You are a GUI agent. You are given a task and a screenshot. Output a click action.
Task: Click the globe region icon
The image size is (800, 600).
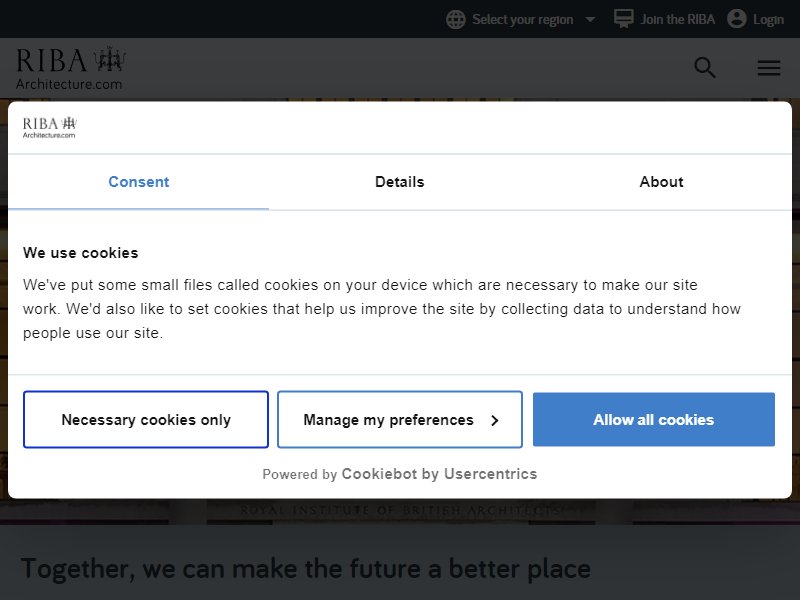tap(455, 19)
